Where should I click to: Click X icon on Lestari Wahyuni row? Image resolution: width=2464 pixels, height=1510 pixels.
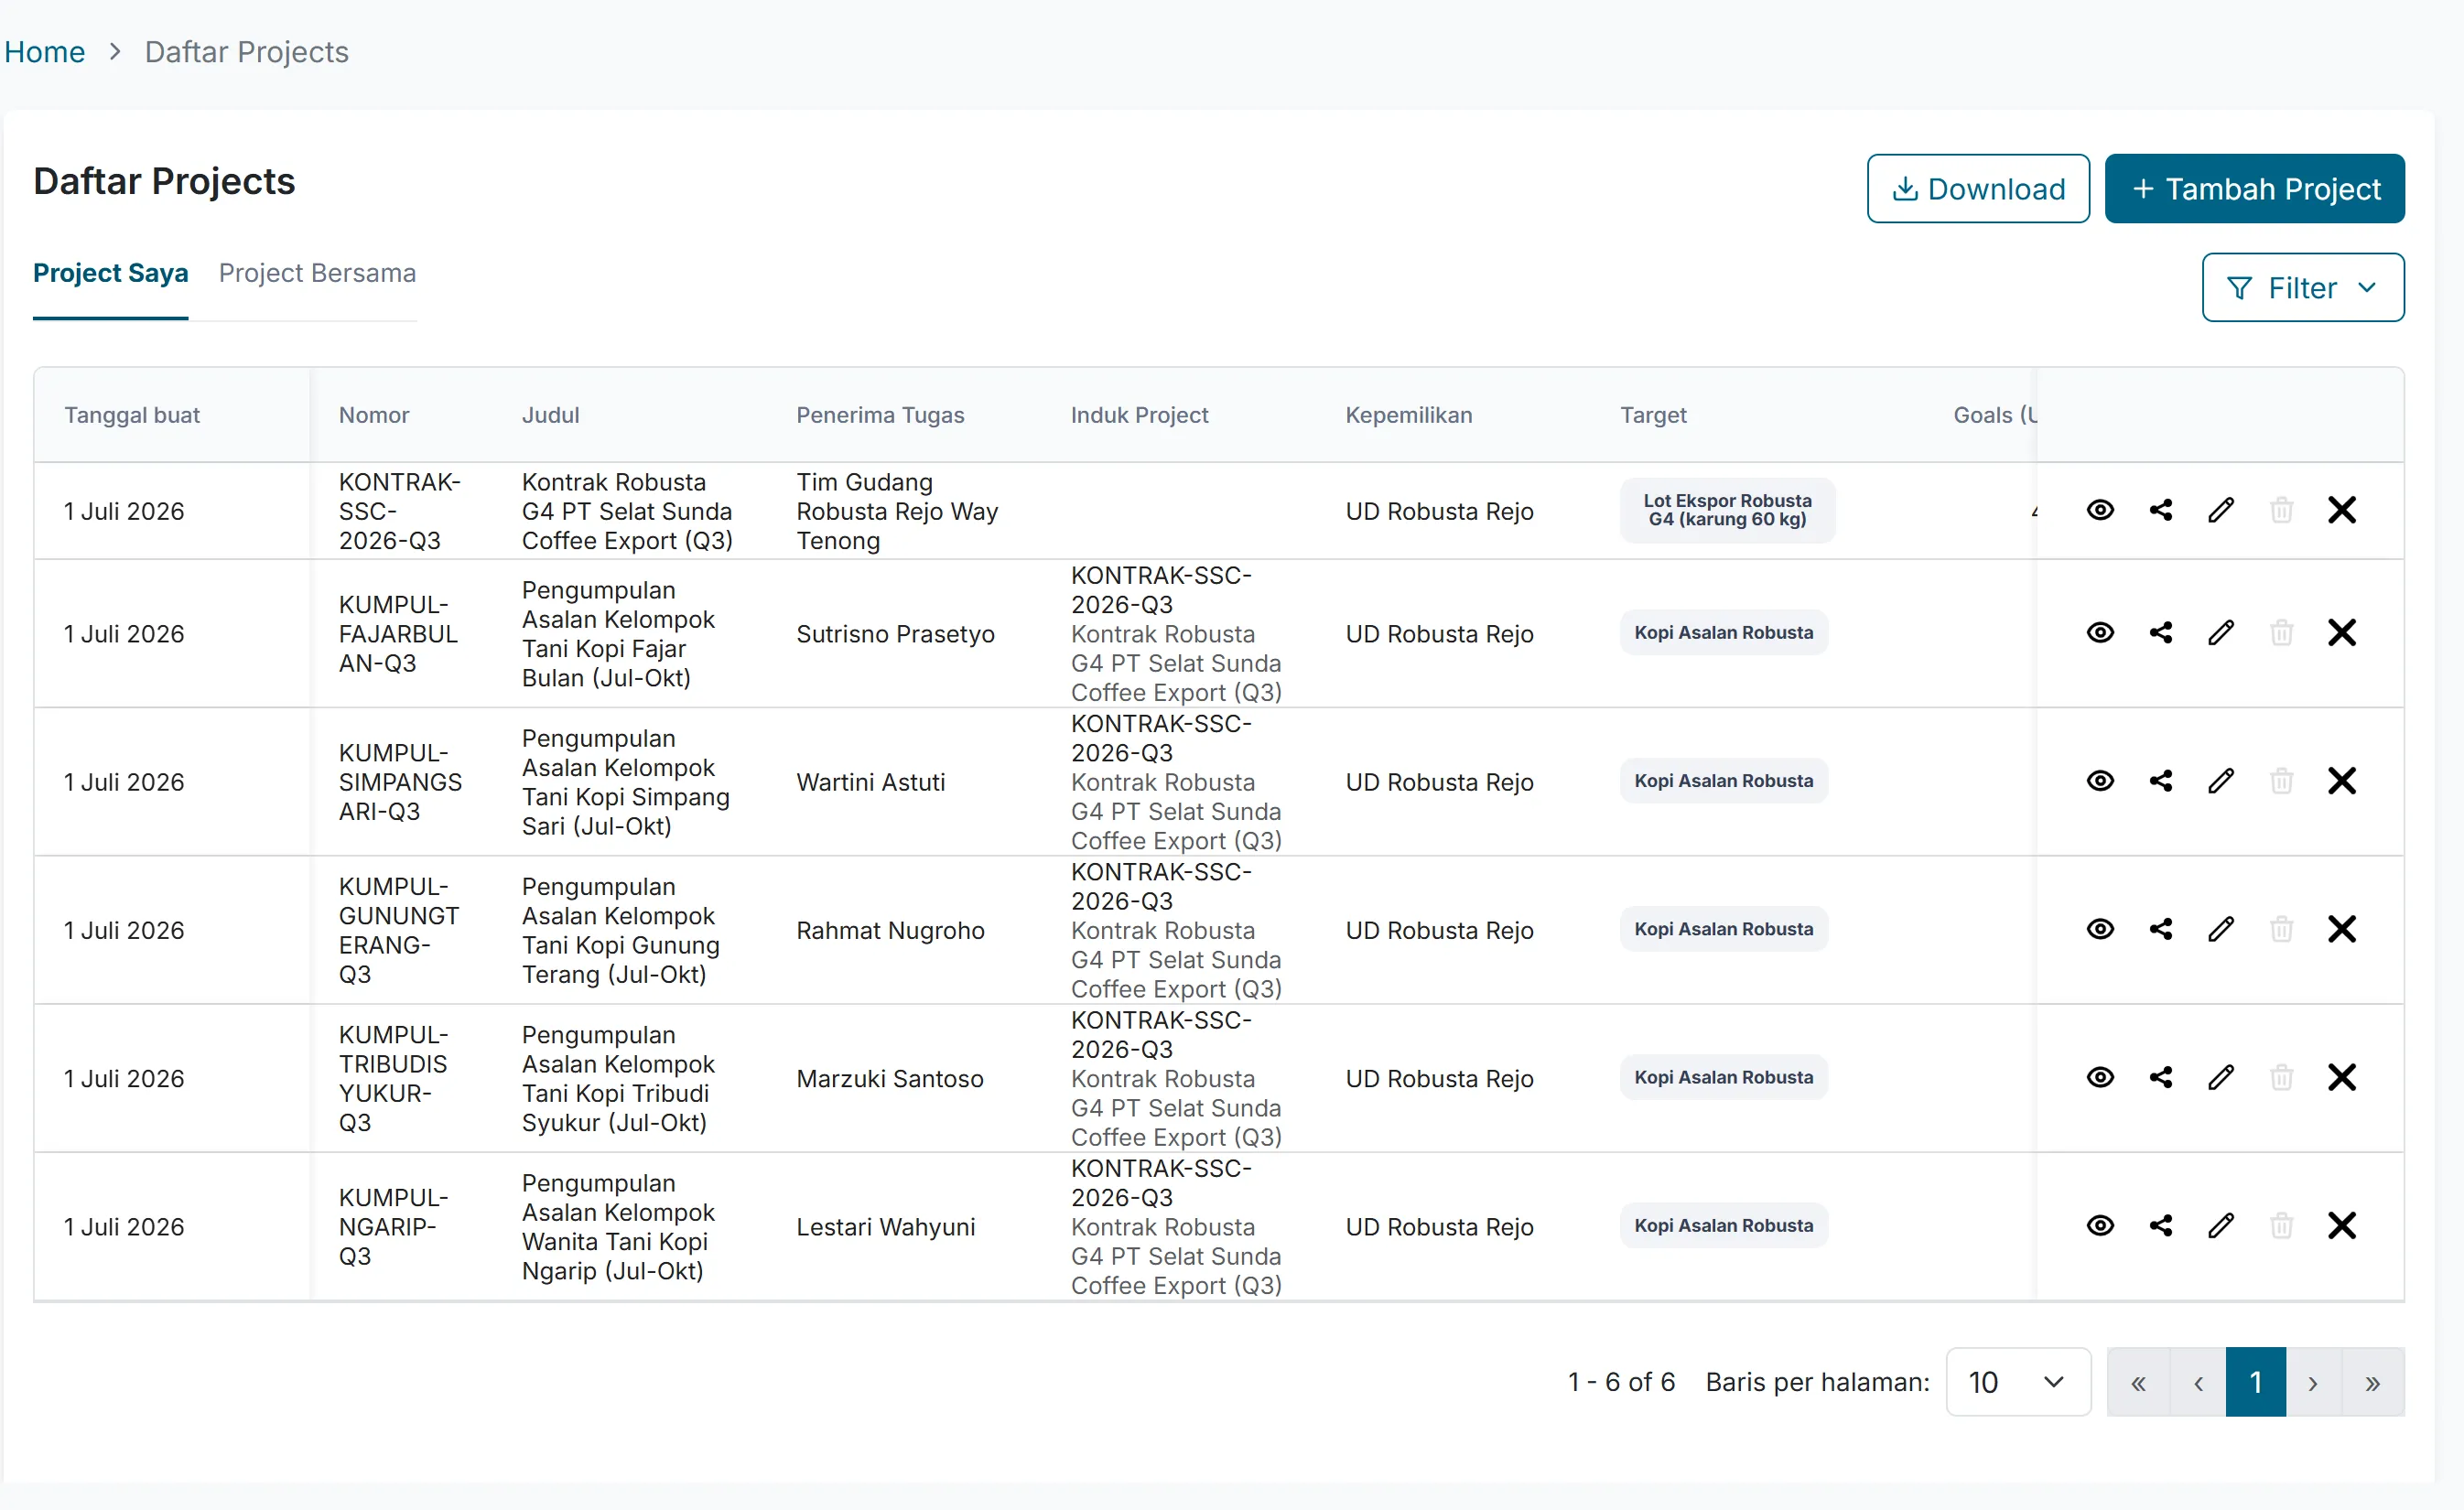click(x=2342, y=1226)
